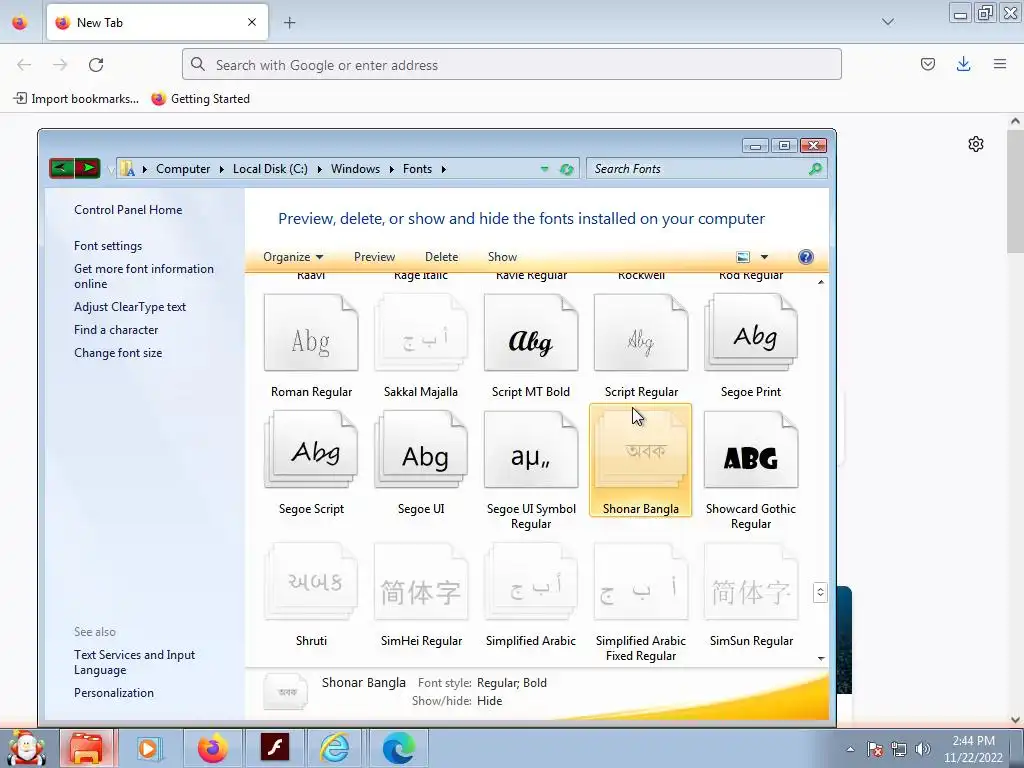Select the Segoe UI font icon
The image size is (1024, 768).
click(421, 450)
